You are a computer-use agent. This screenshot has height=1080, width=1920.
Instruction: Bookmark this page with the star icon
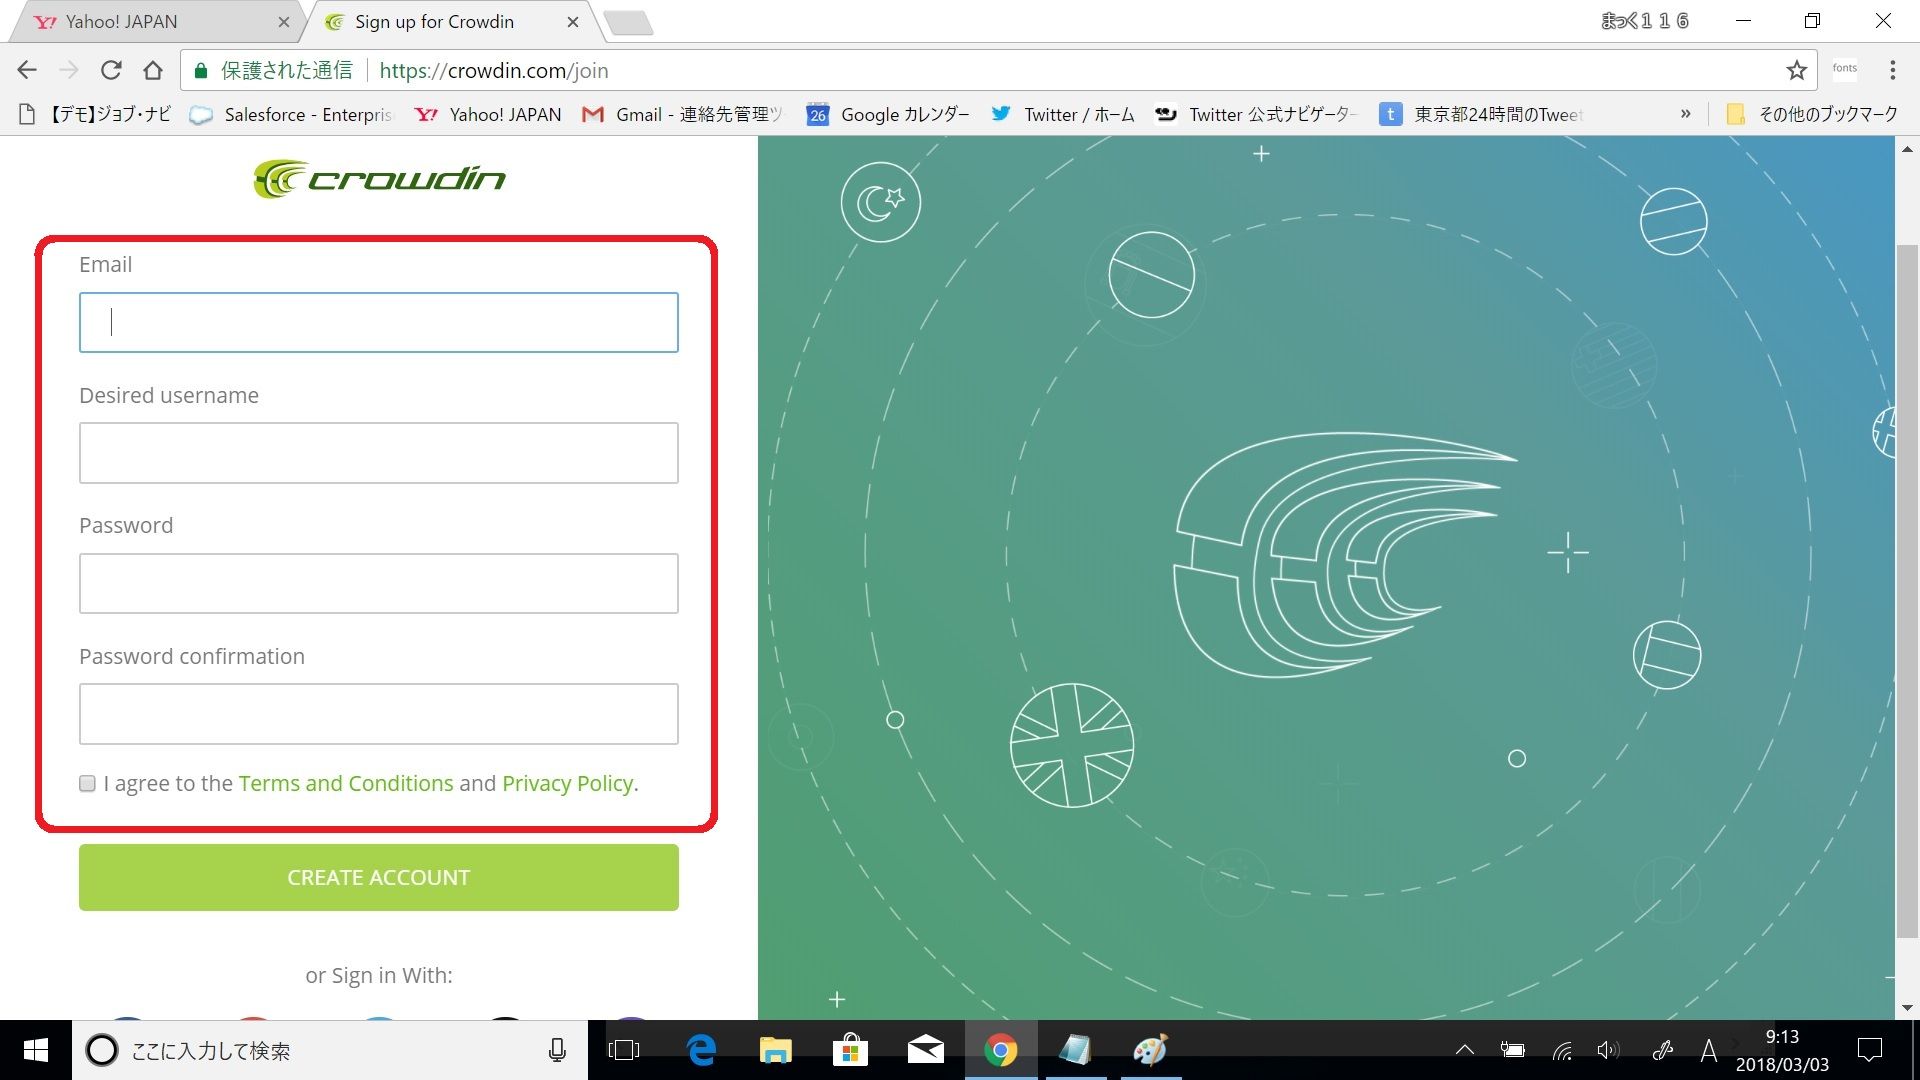tap(1797, 70)
